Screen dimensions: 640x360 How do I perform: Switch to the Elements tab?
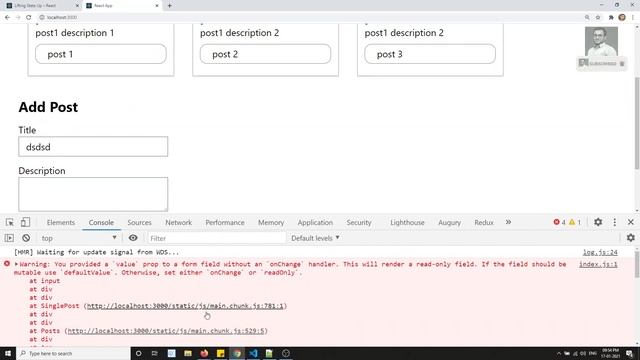pos(61,222)
